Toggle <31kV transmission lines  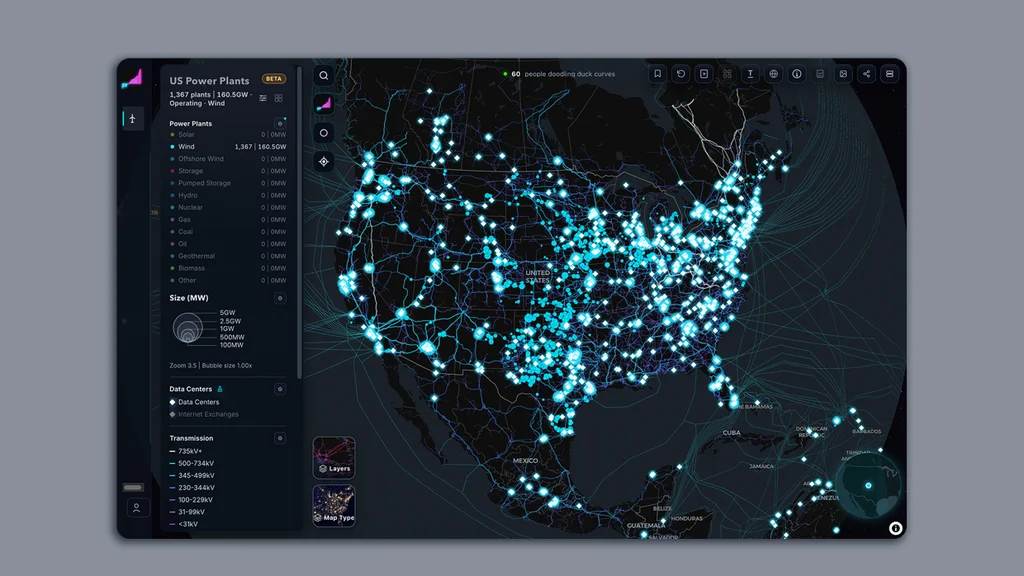184,524
